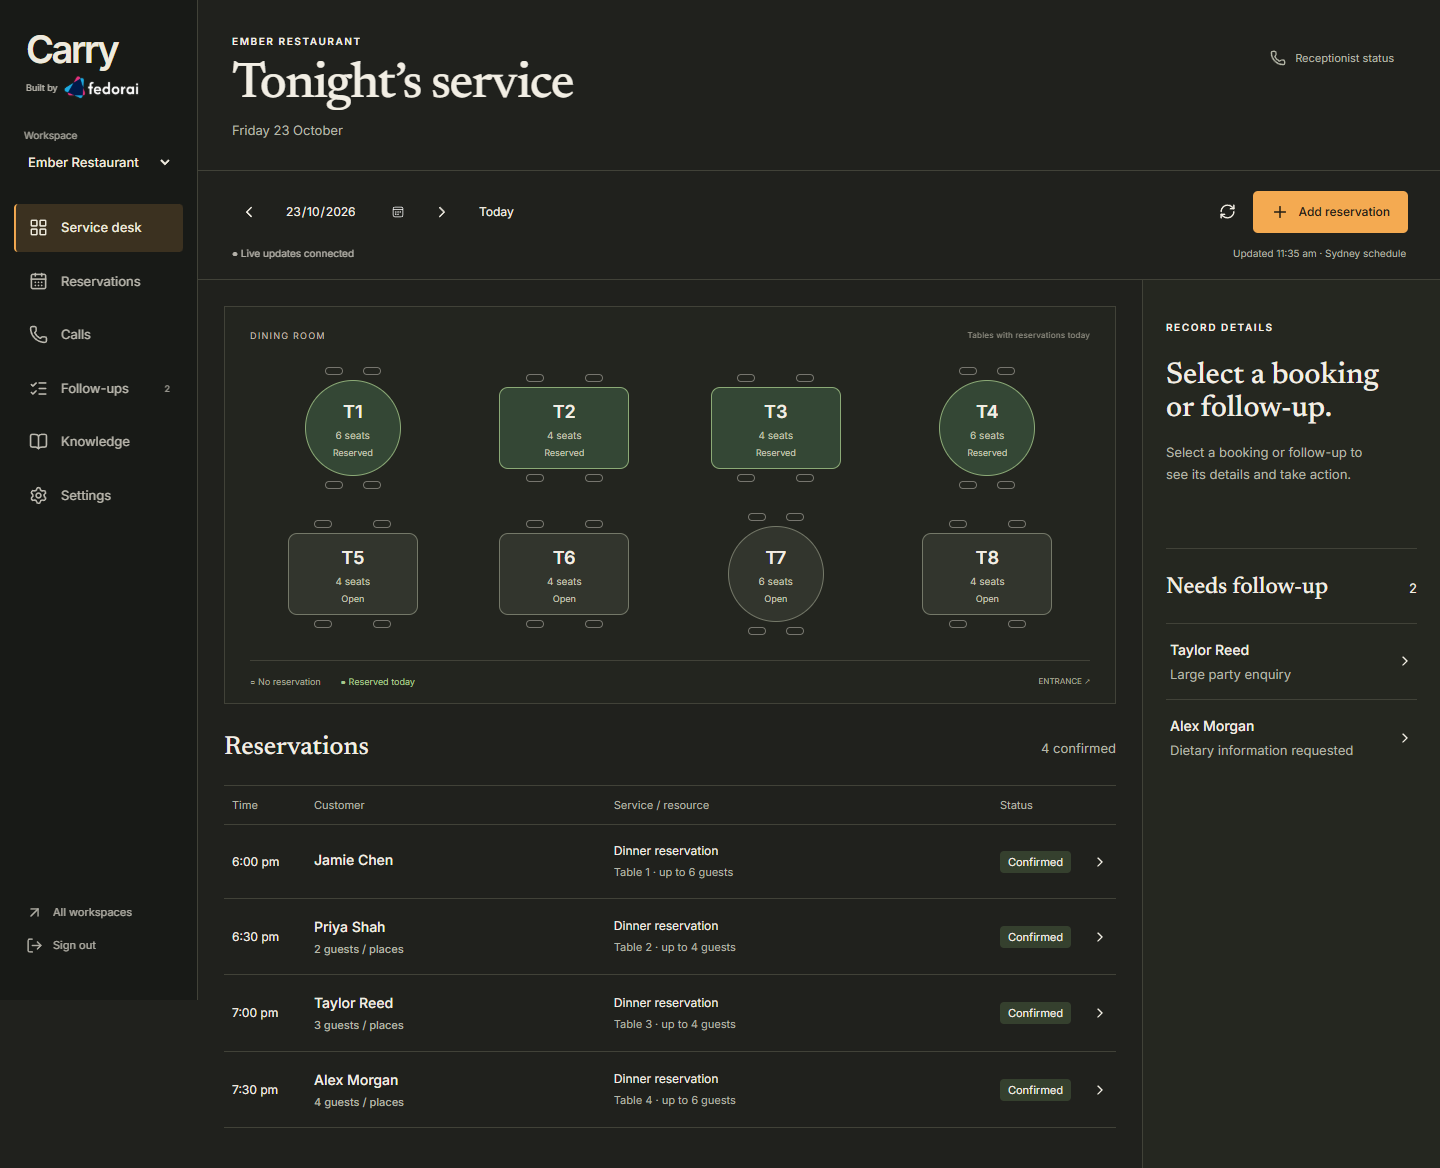Click the Carry logo
Screen dimensions: 1440x1168
(72, 50)
